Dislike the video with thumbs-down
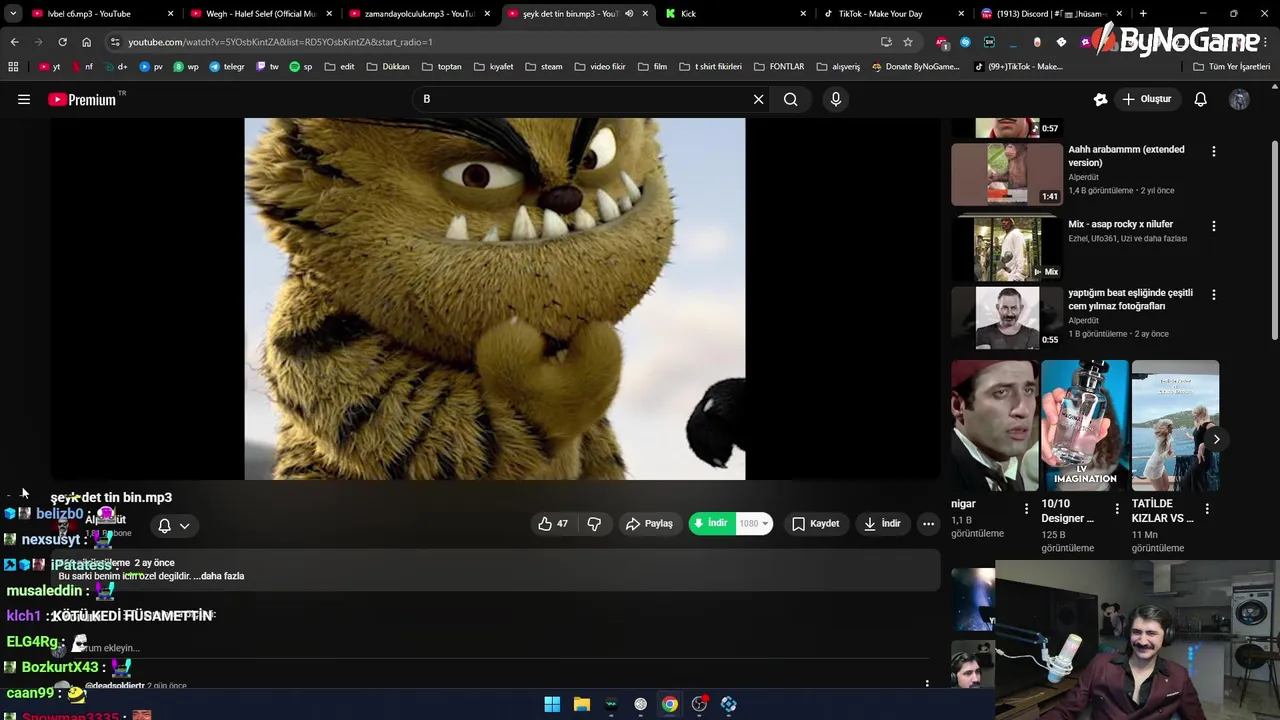The image size is (1280, 720). (594, 523)
